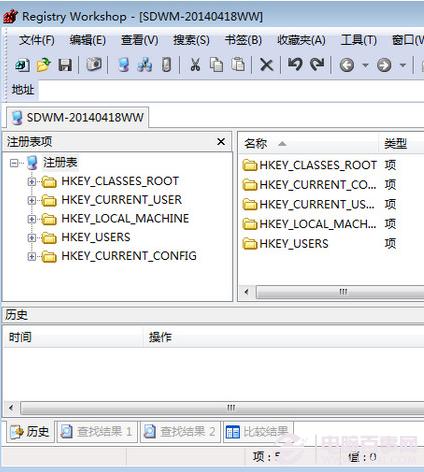
Task: Expand HKEY_CLASSES_ROOT in the tree
Action: [x=32, y=182]
